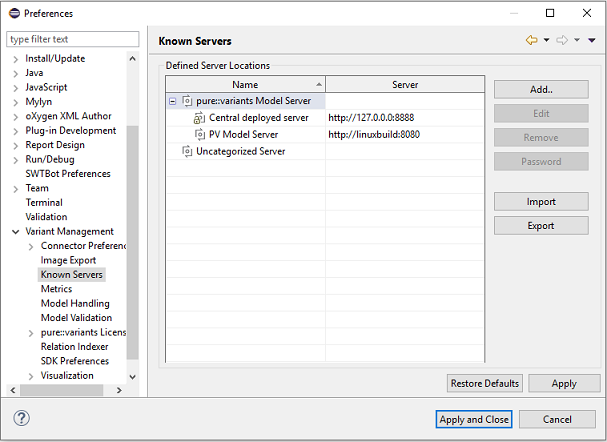607x442 pixels.
Task: Click the PV Model Server icon
Action: pos(200,134)
